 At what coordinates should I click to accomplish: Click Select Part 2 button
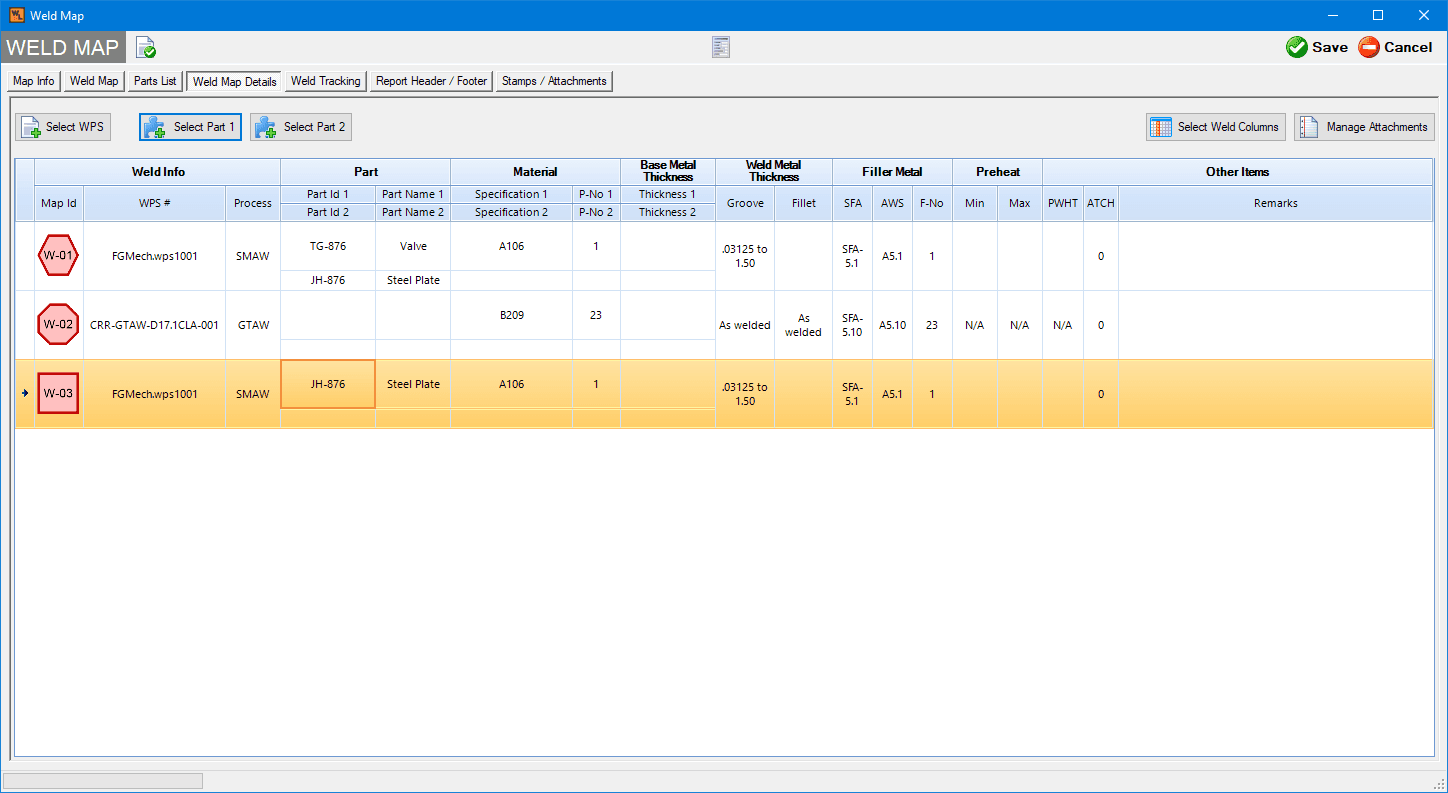pos(300,127)
